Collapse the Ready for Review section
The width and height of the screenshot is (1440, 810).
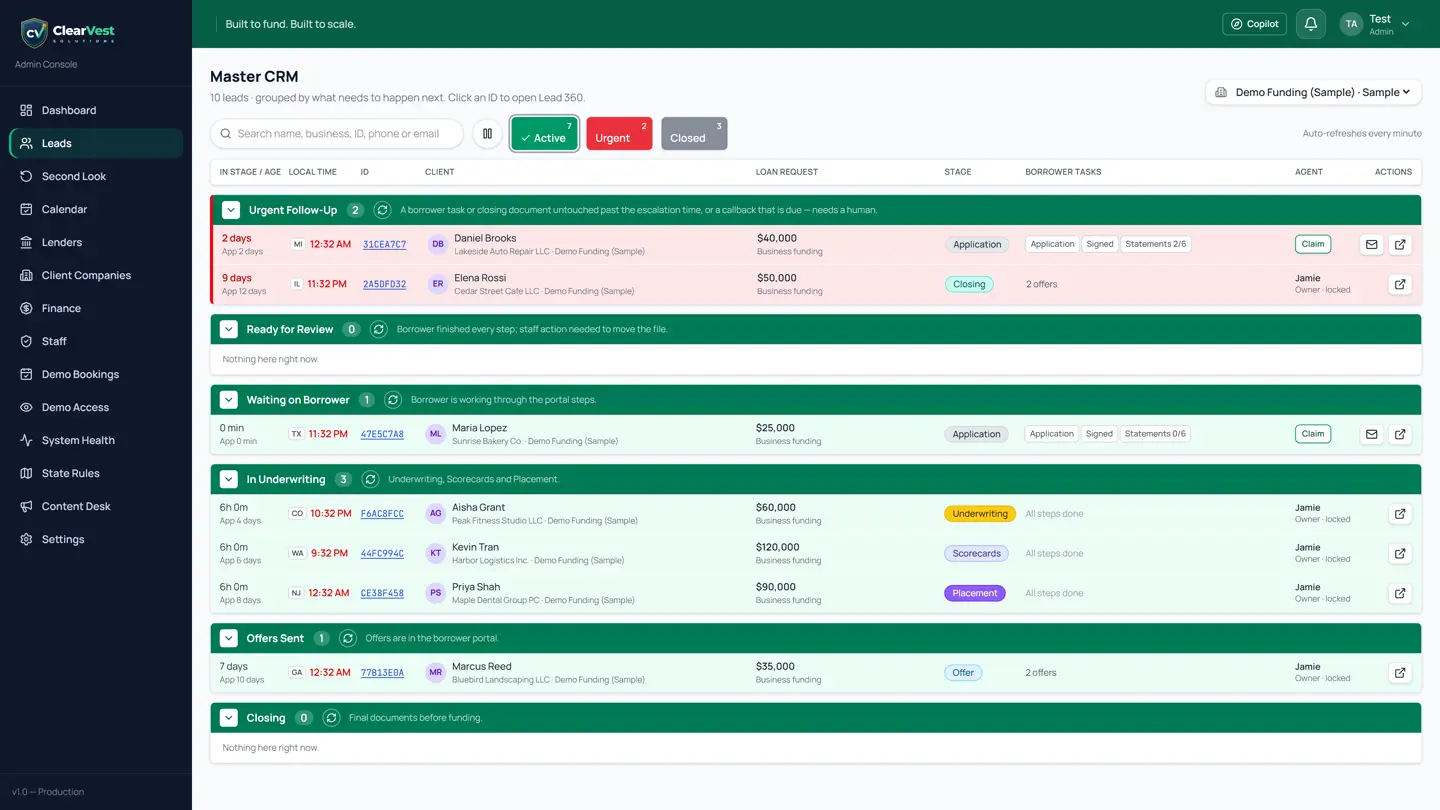tap(229, 329)
